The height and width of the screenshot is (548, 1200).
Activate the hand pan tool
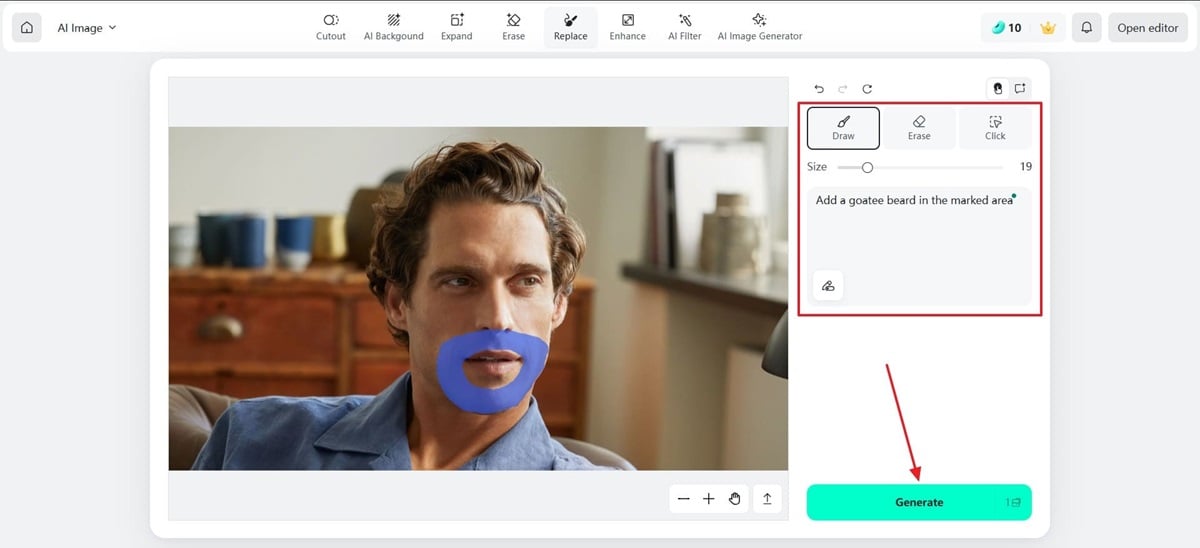click(734, 498)
